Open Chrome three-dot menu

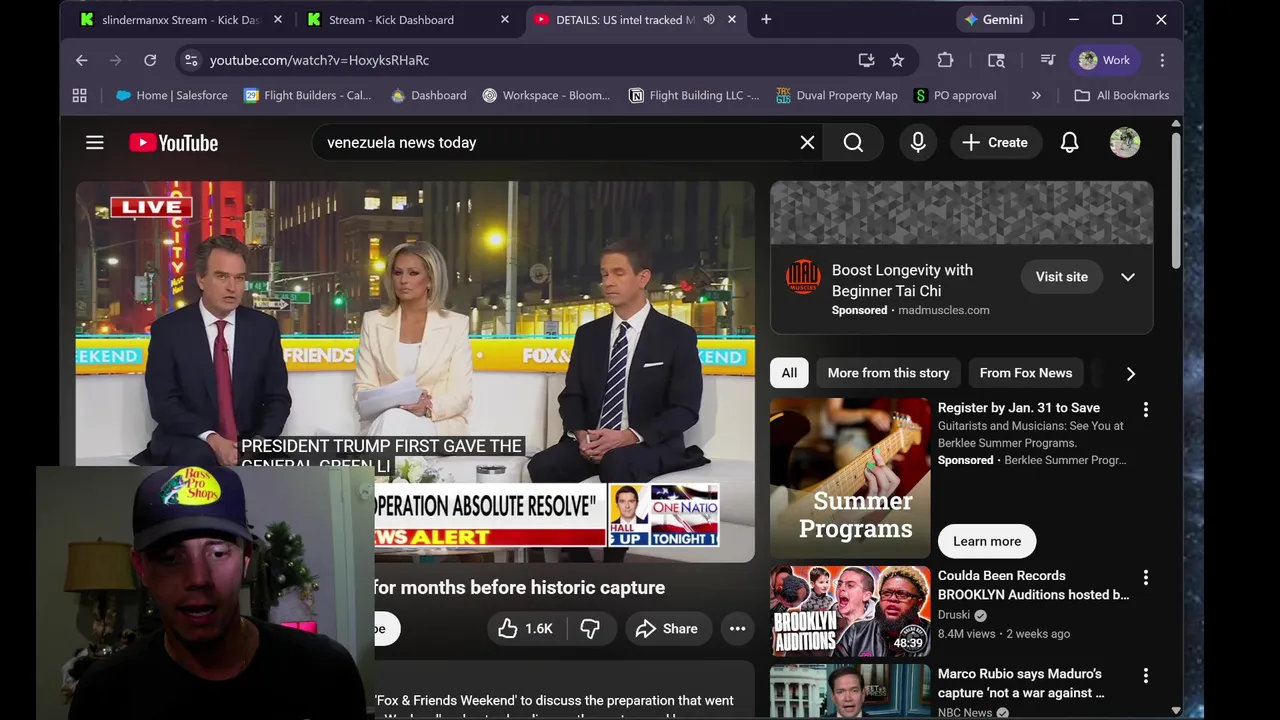point(1162,60)
